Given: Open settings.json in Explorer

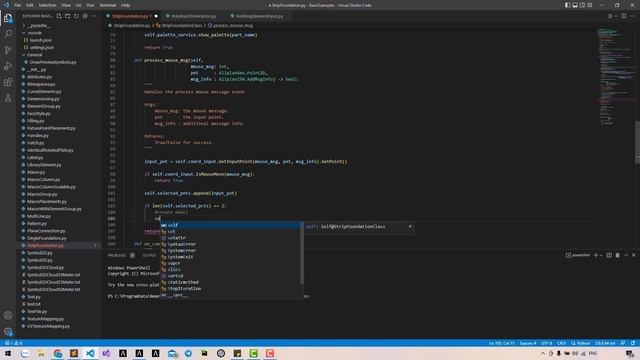Looking at the screenshot, I should pos(42,47).
